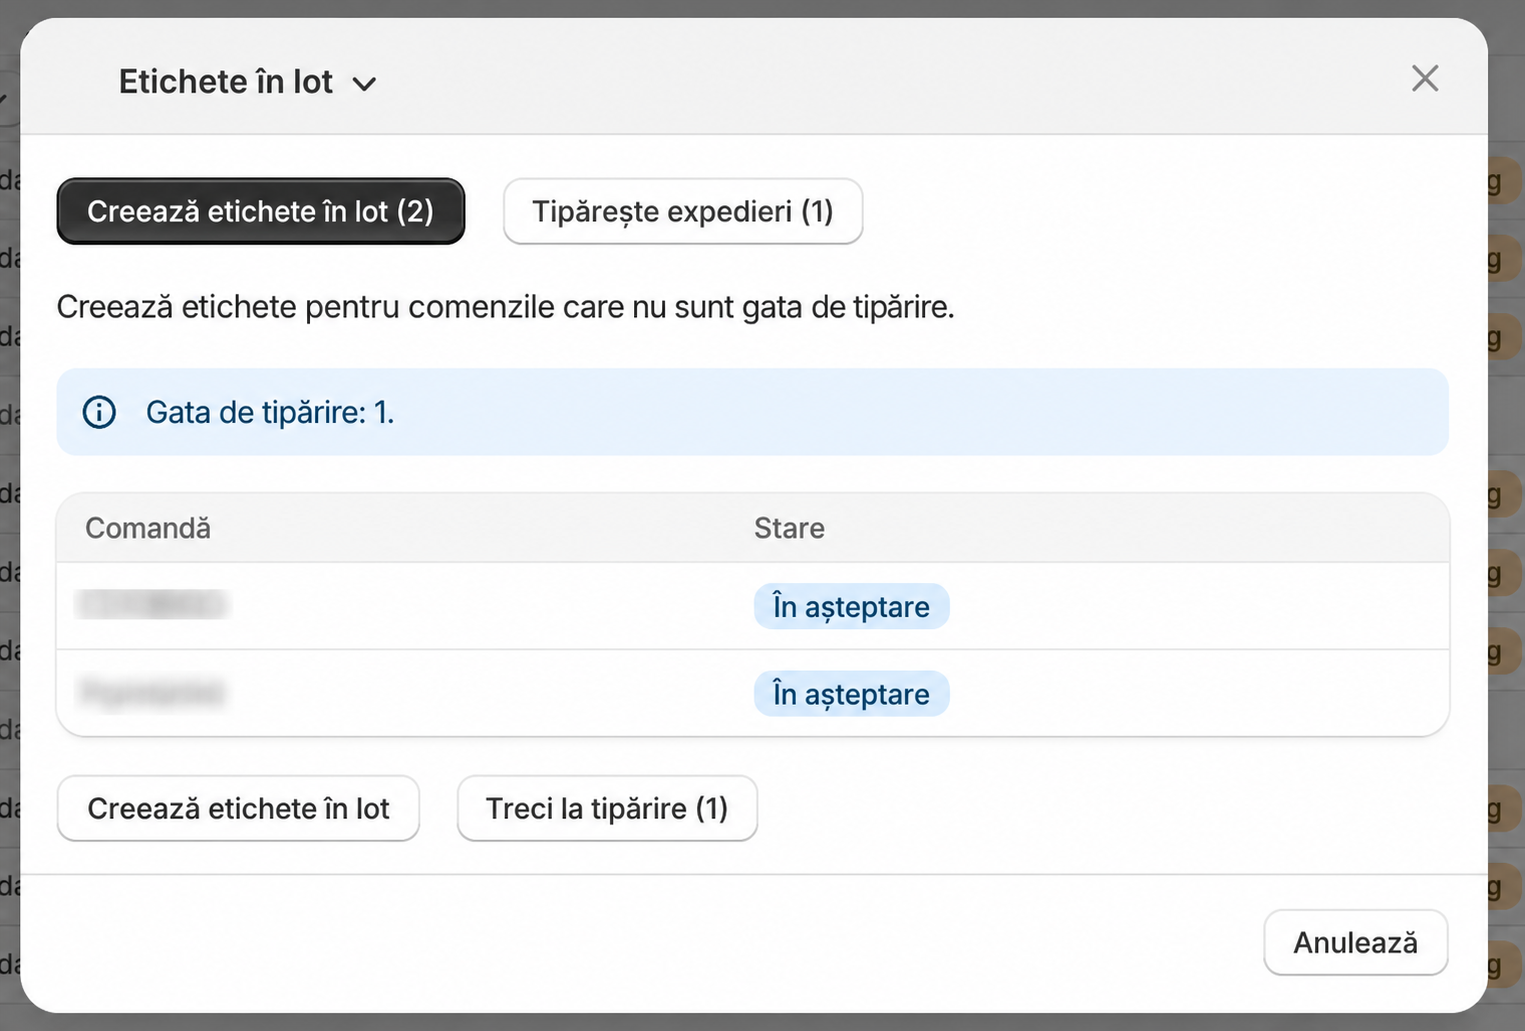Screen dimensions: 1525x1031
Task: Click the first row's În așteptare status badge
Action: tap(851, 606)
